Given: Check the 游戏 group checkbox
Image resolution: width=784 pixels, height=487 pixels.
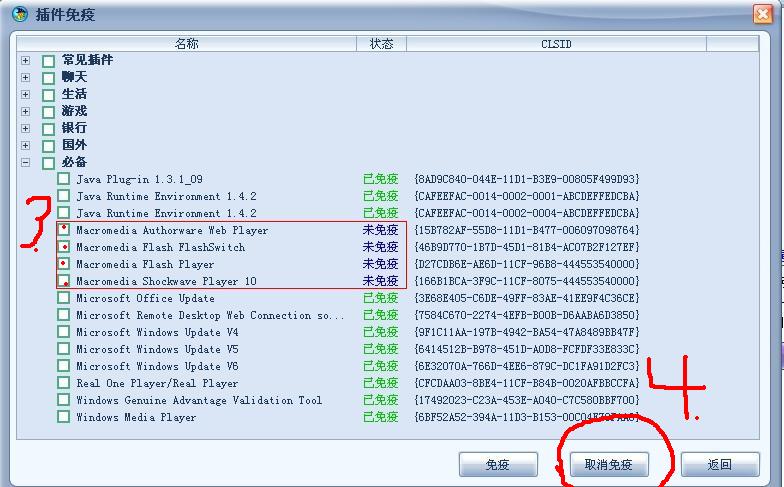Looking at the screenshot, I should pos(48,112).
